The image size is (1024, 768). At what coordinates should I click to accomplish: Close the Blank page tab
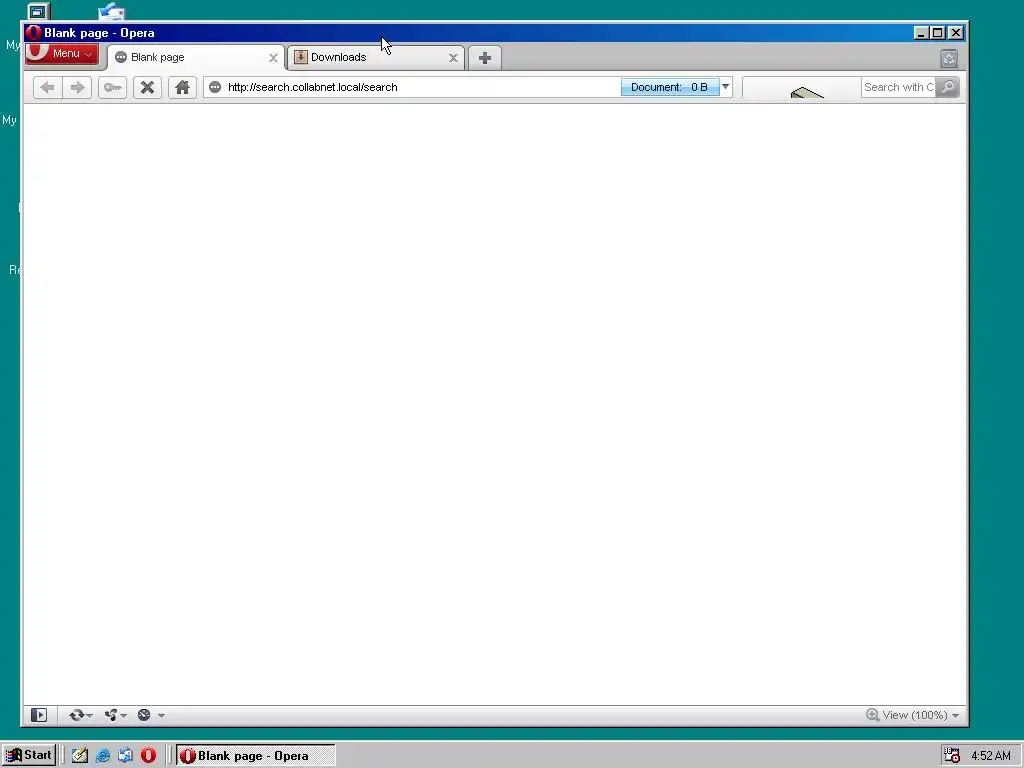click(x=274, y=58)
